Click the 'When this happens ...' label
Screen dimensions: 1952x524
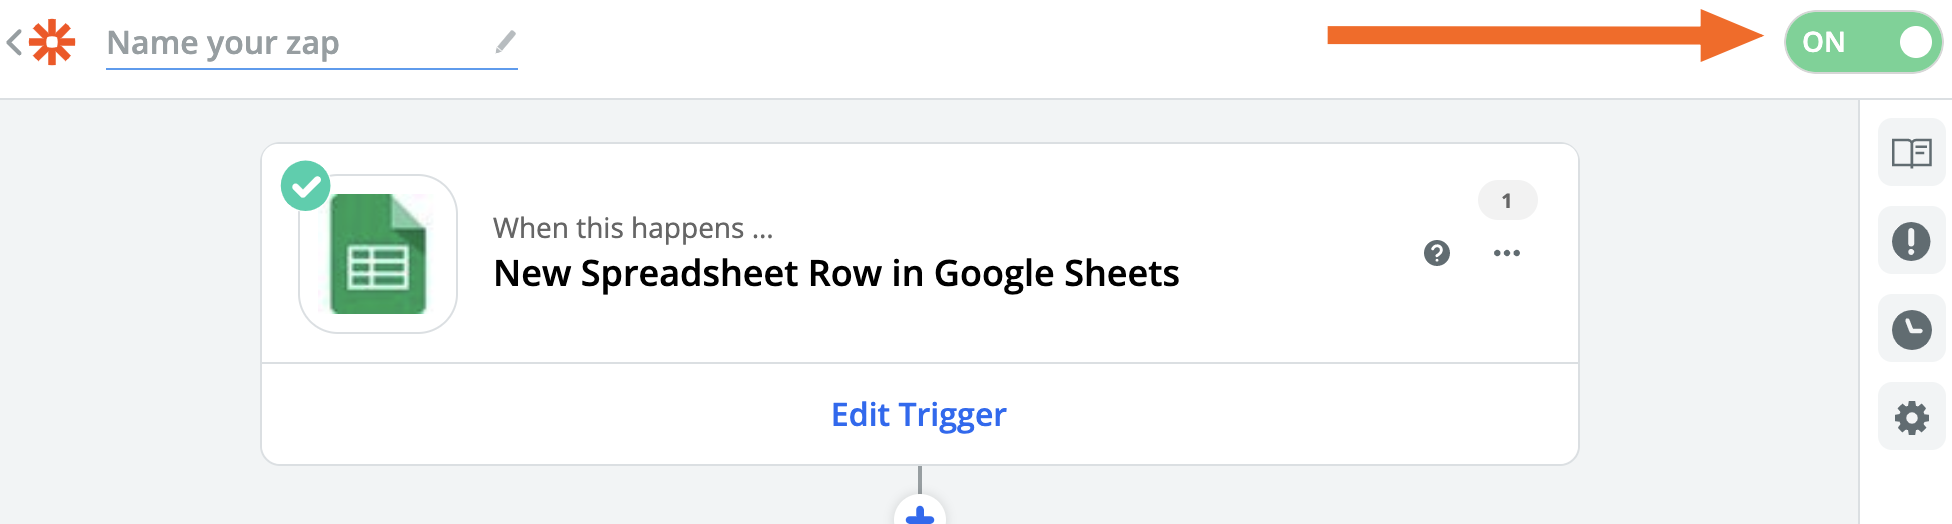[633, 228]
